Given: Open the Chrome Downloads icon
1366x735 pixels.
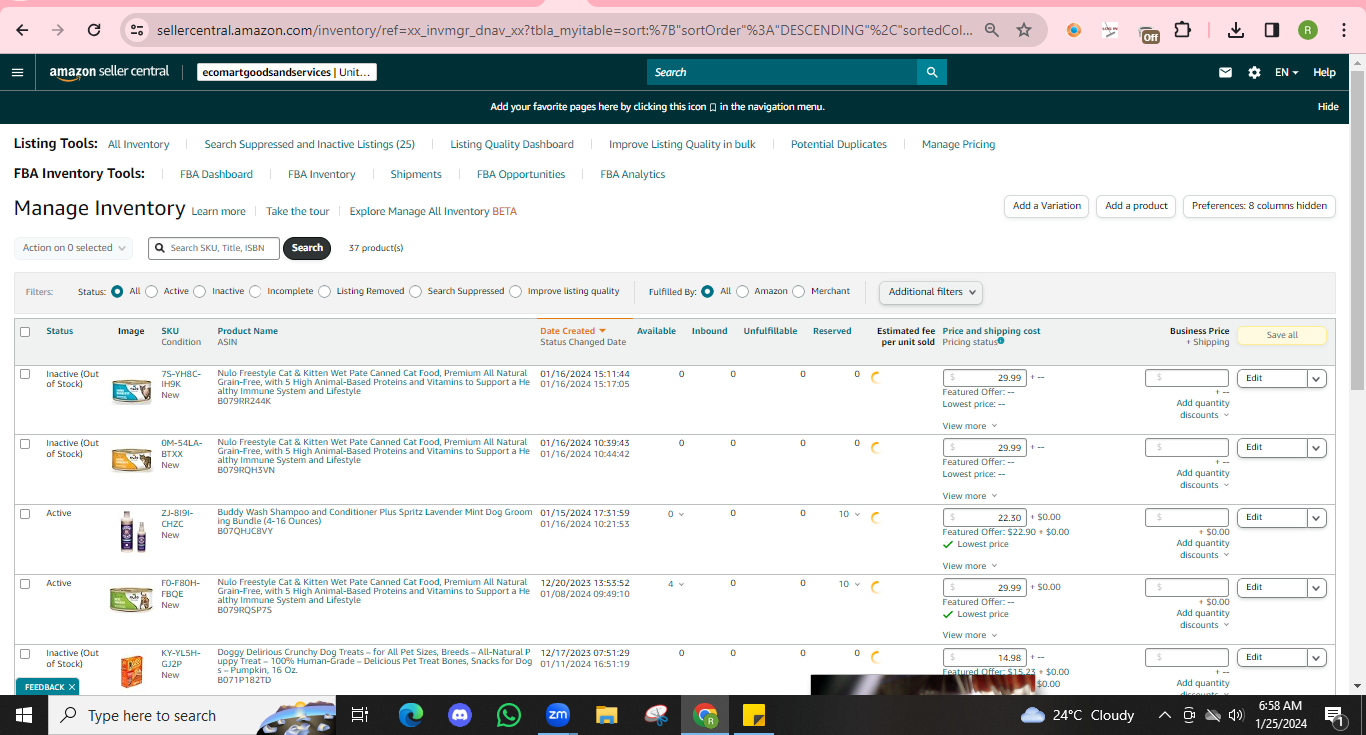Looking at the screenshot, I should (1236, 30).
